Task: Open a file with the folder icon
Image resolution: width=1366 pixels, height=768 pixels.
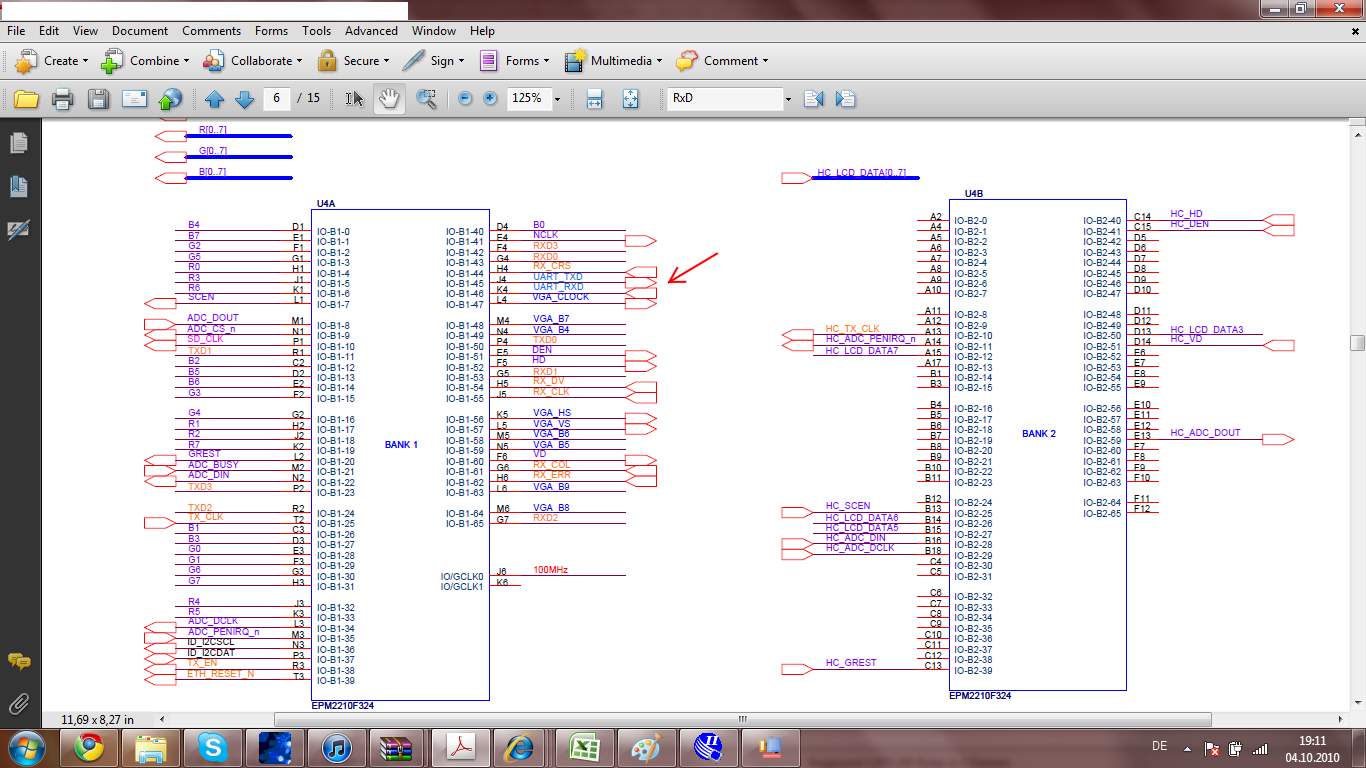Action: pos(26,98)
